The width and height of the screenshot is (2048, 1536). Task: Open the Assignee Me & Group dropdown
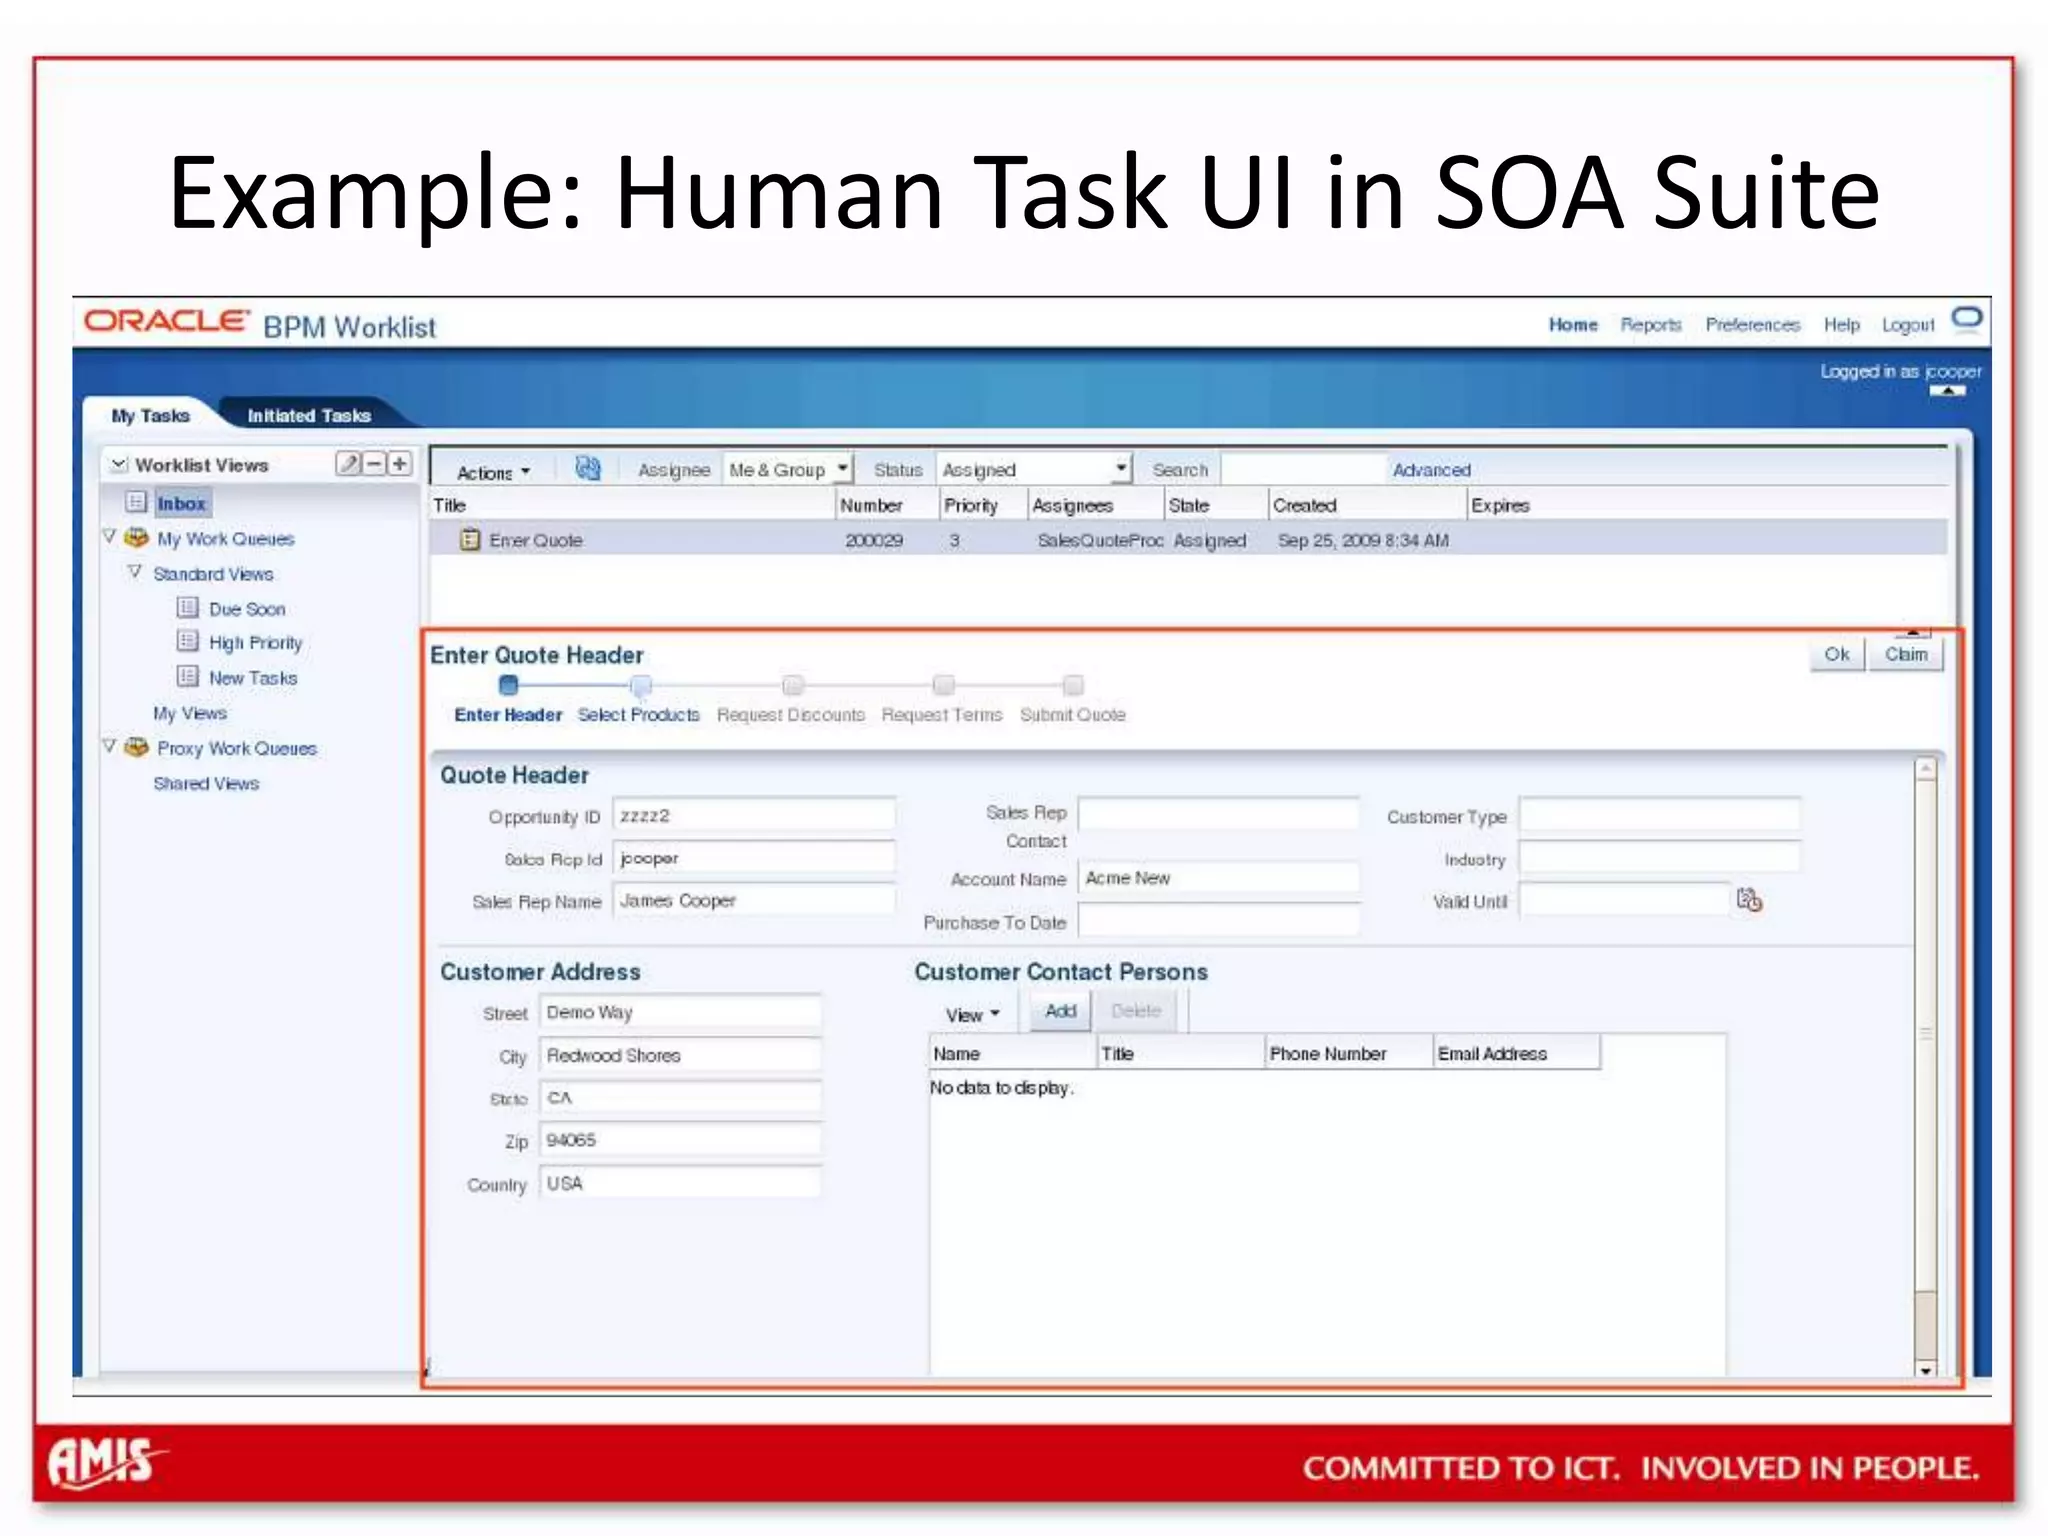pyautogui.click(x=843, y=468)
